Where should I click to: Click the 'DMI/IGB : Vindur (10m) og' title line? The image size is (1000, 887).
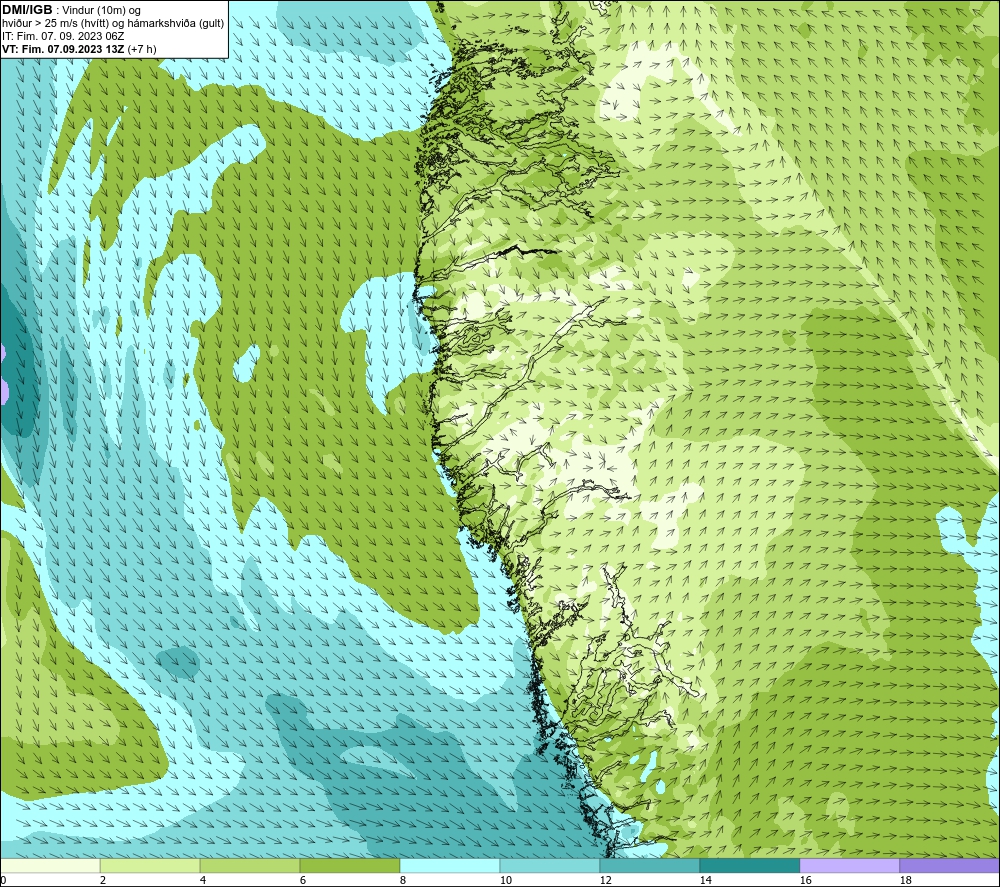click(x=71, y=10)
